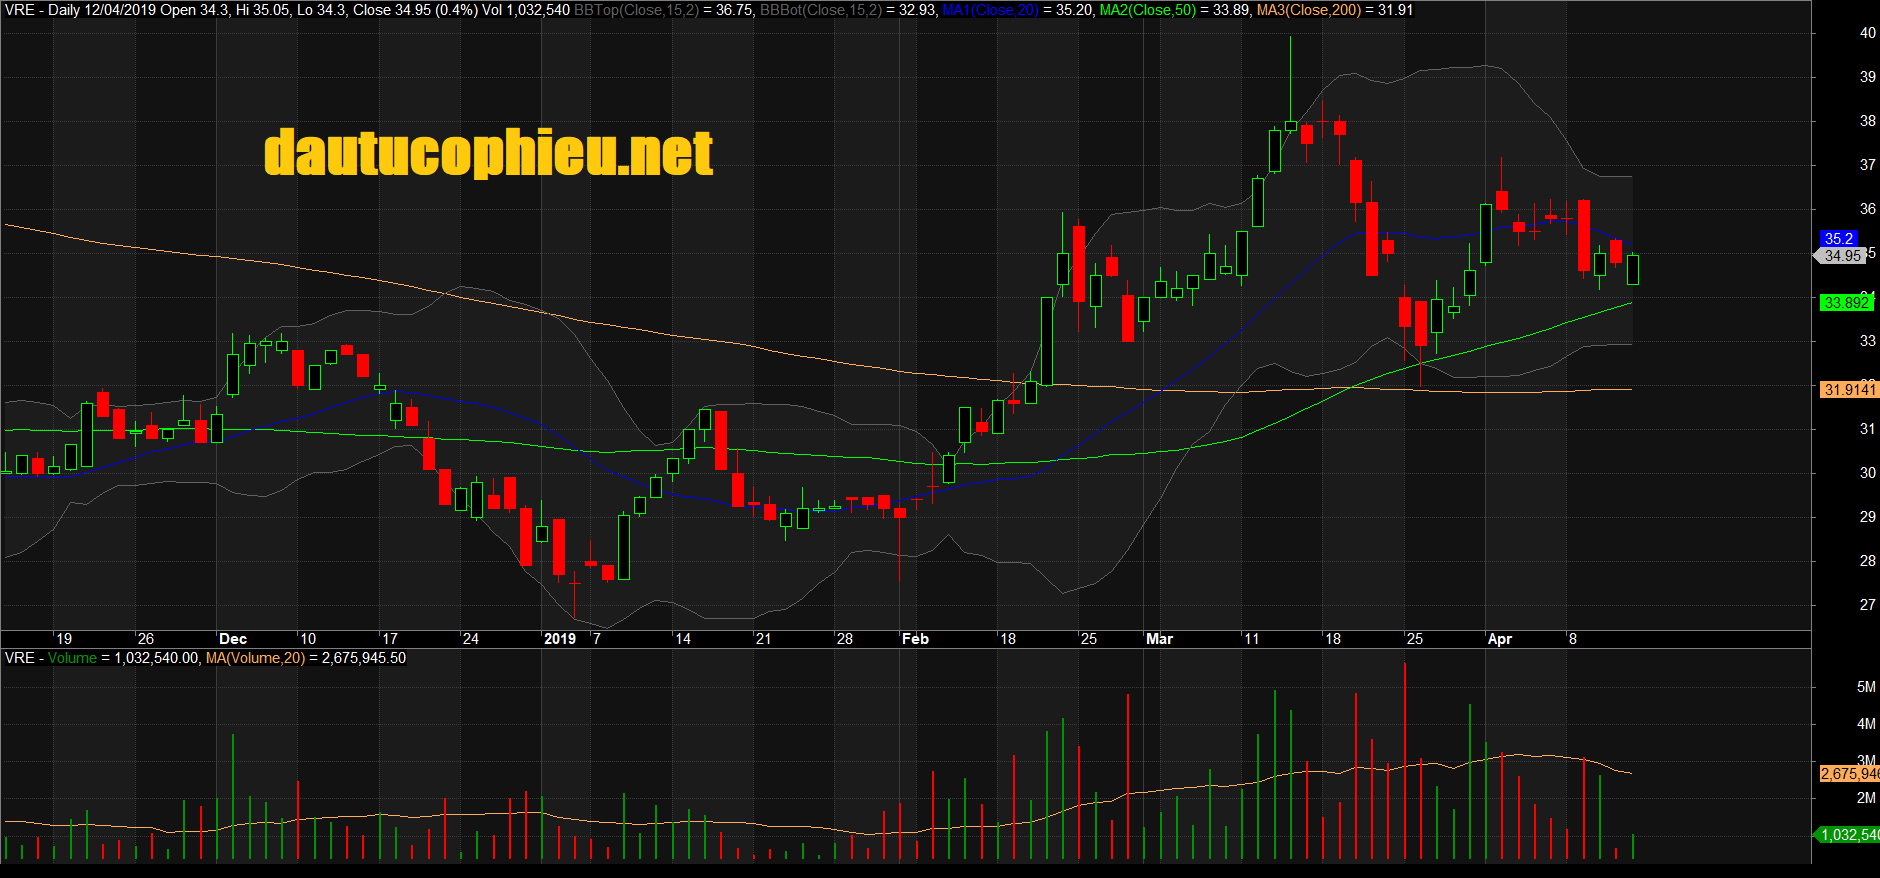Click the Apr month marker on date axis
This screenshot has height=878, width=1880.
[1500, 639]
